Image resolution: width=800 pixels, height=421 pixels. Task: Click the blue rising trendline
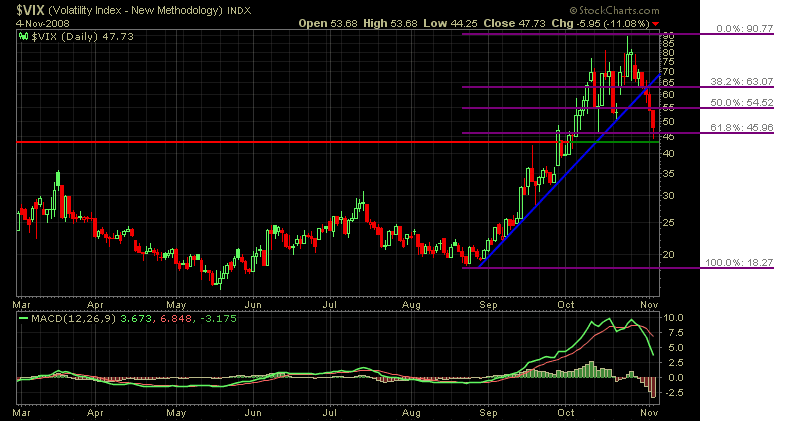(571, 168)
